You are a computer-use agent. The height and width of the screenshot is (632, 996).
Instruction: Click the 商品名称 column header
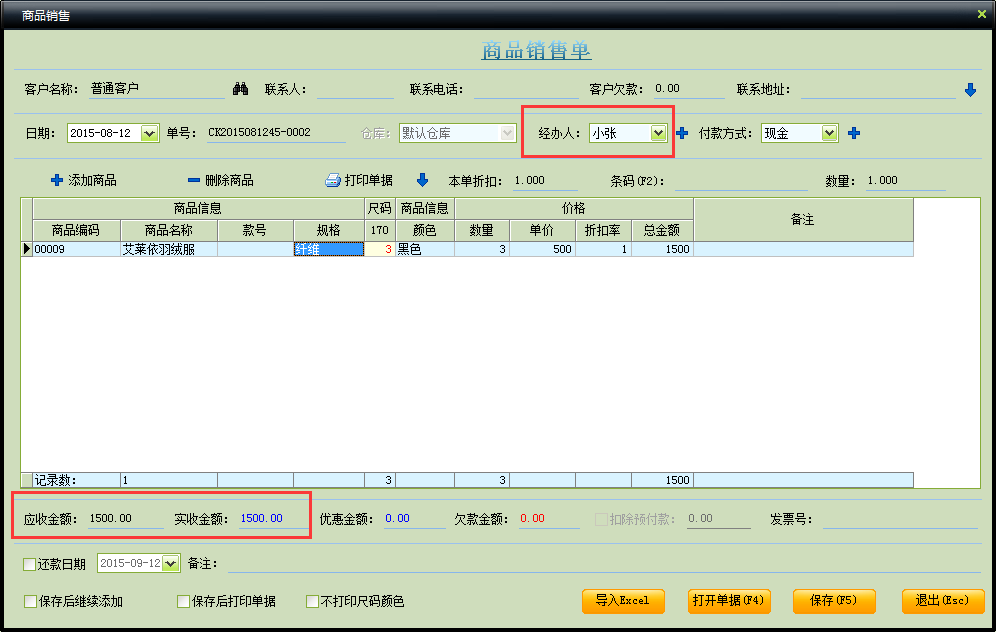(x=169, y=230)
